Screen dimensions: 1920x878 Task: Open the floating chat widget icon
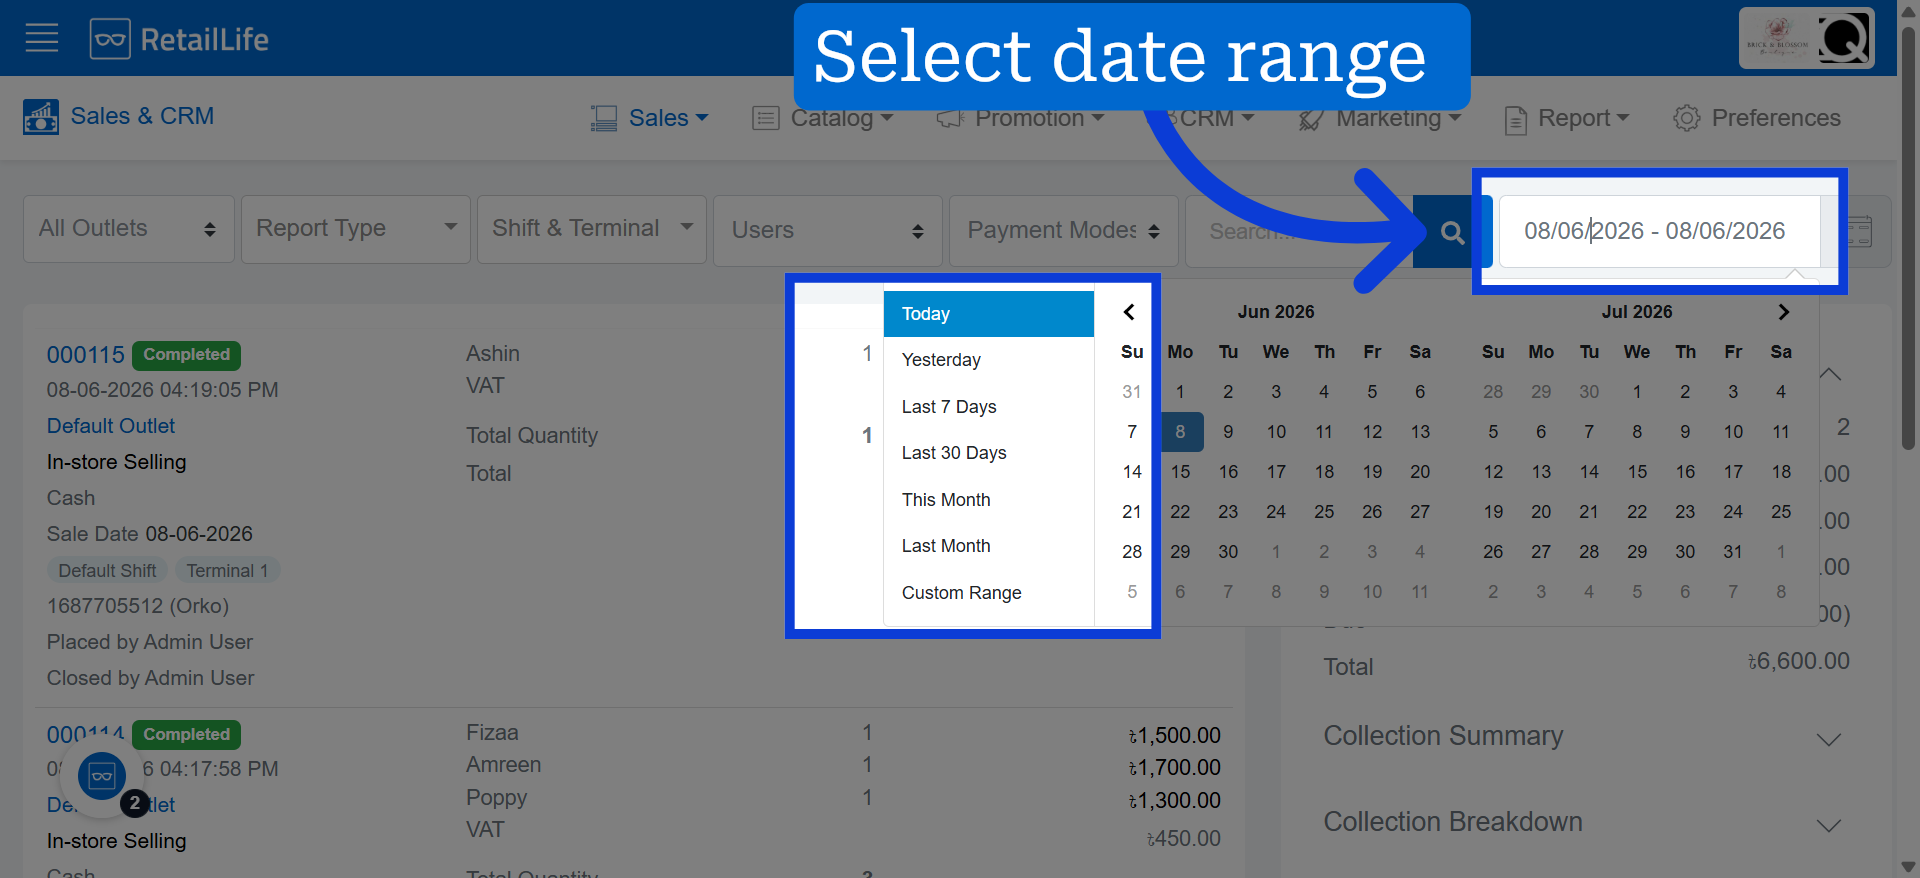coord(102,775)
